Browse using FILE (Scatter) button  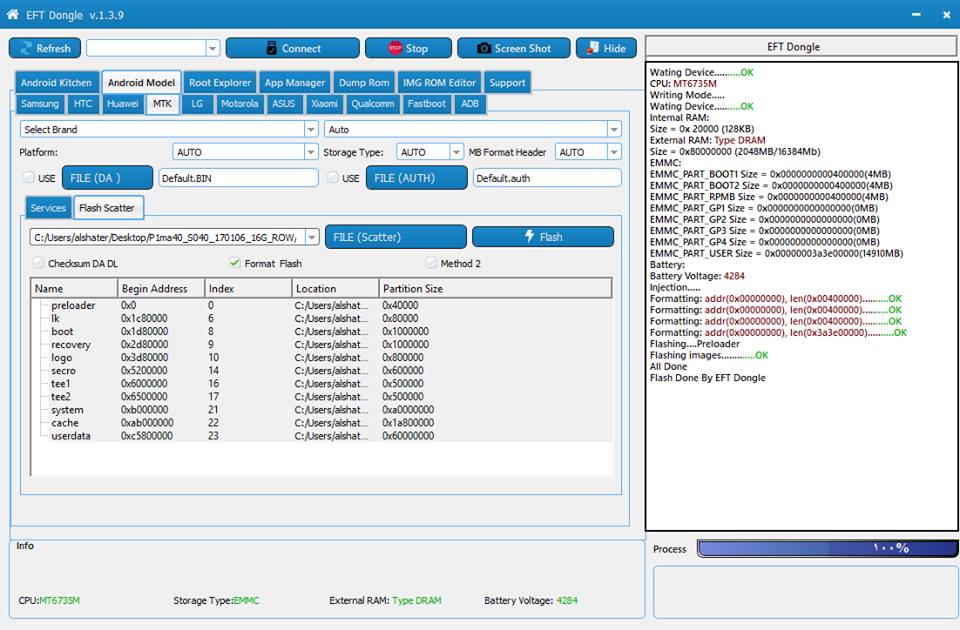[x=395, y=237]
